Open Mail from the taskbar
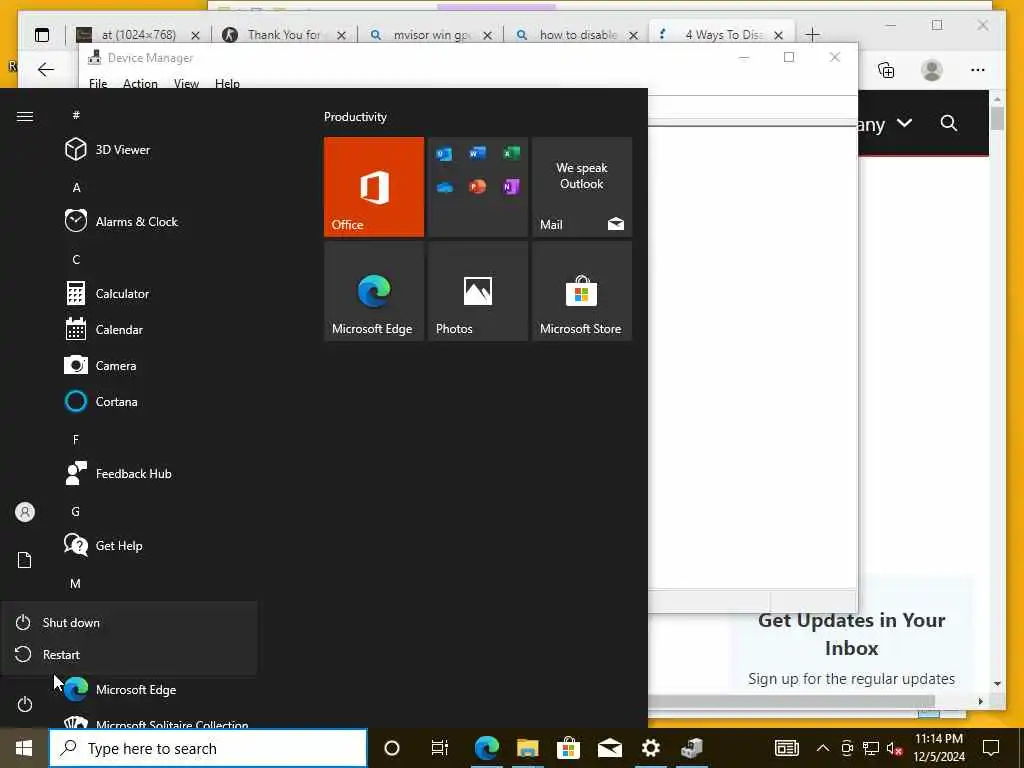1024x768 pixels. pyautogui.click(x=609, y=748)
